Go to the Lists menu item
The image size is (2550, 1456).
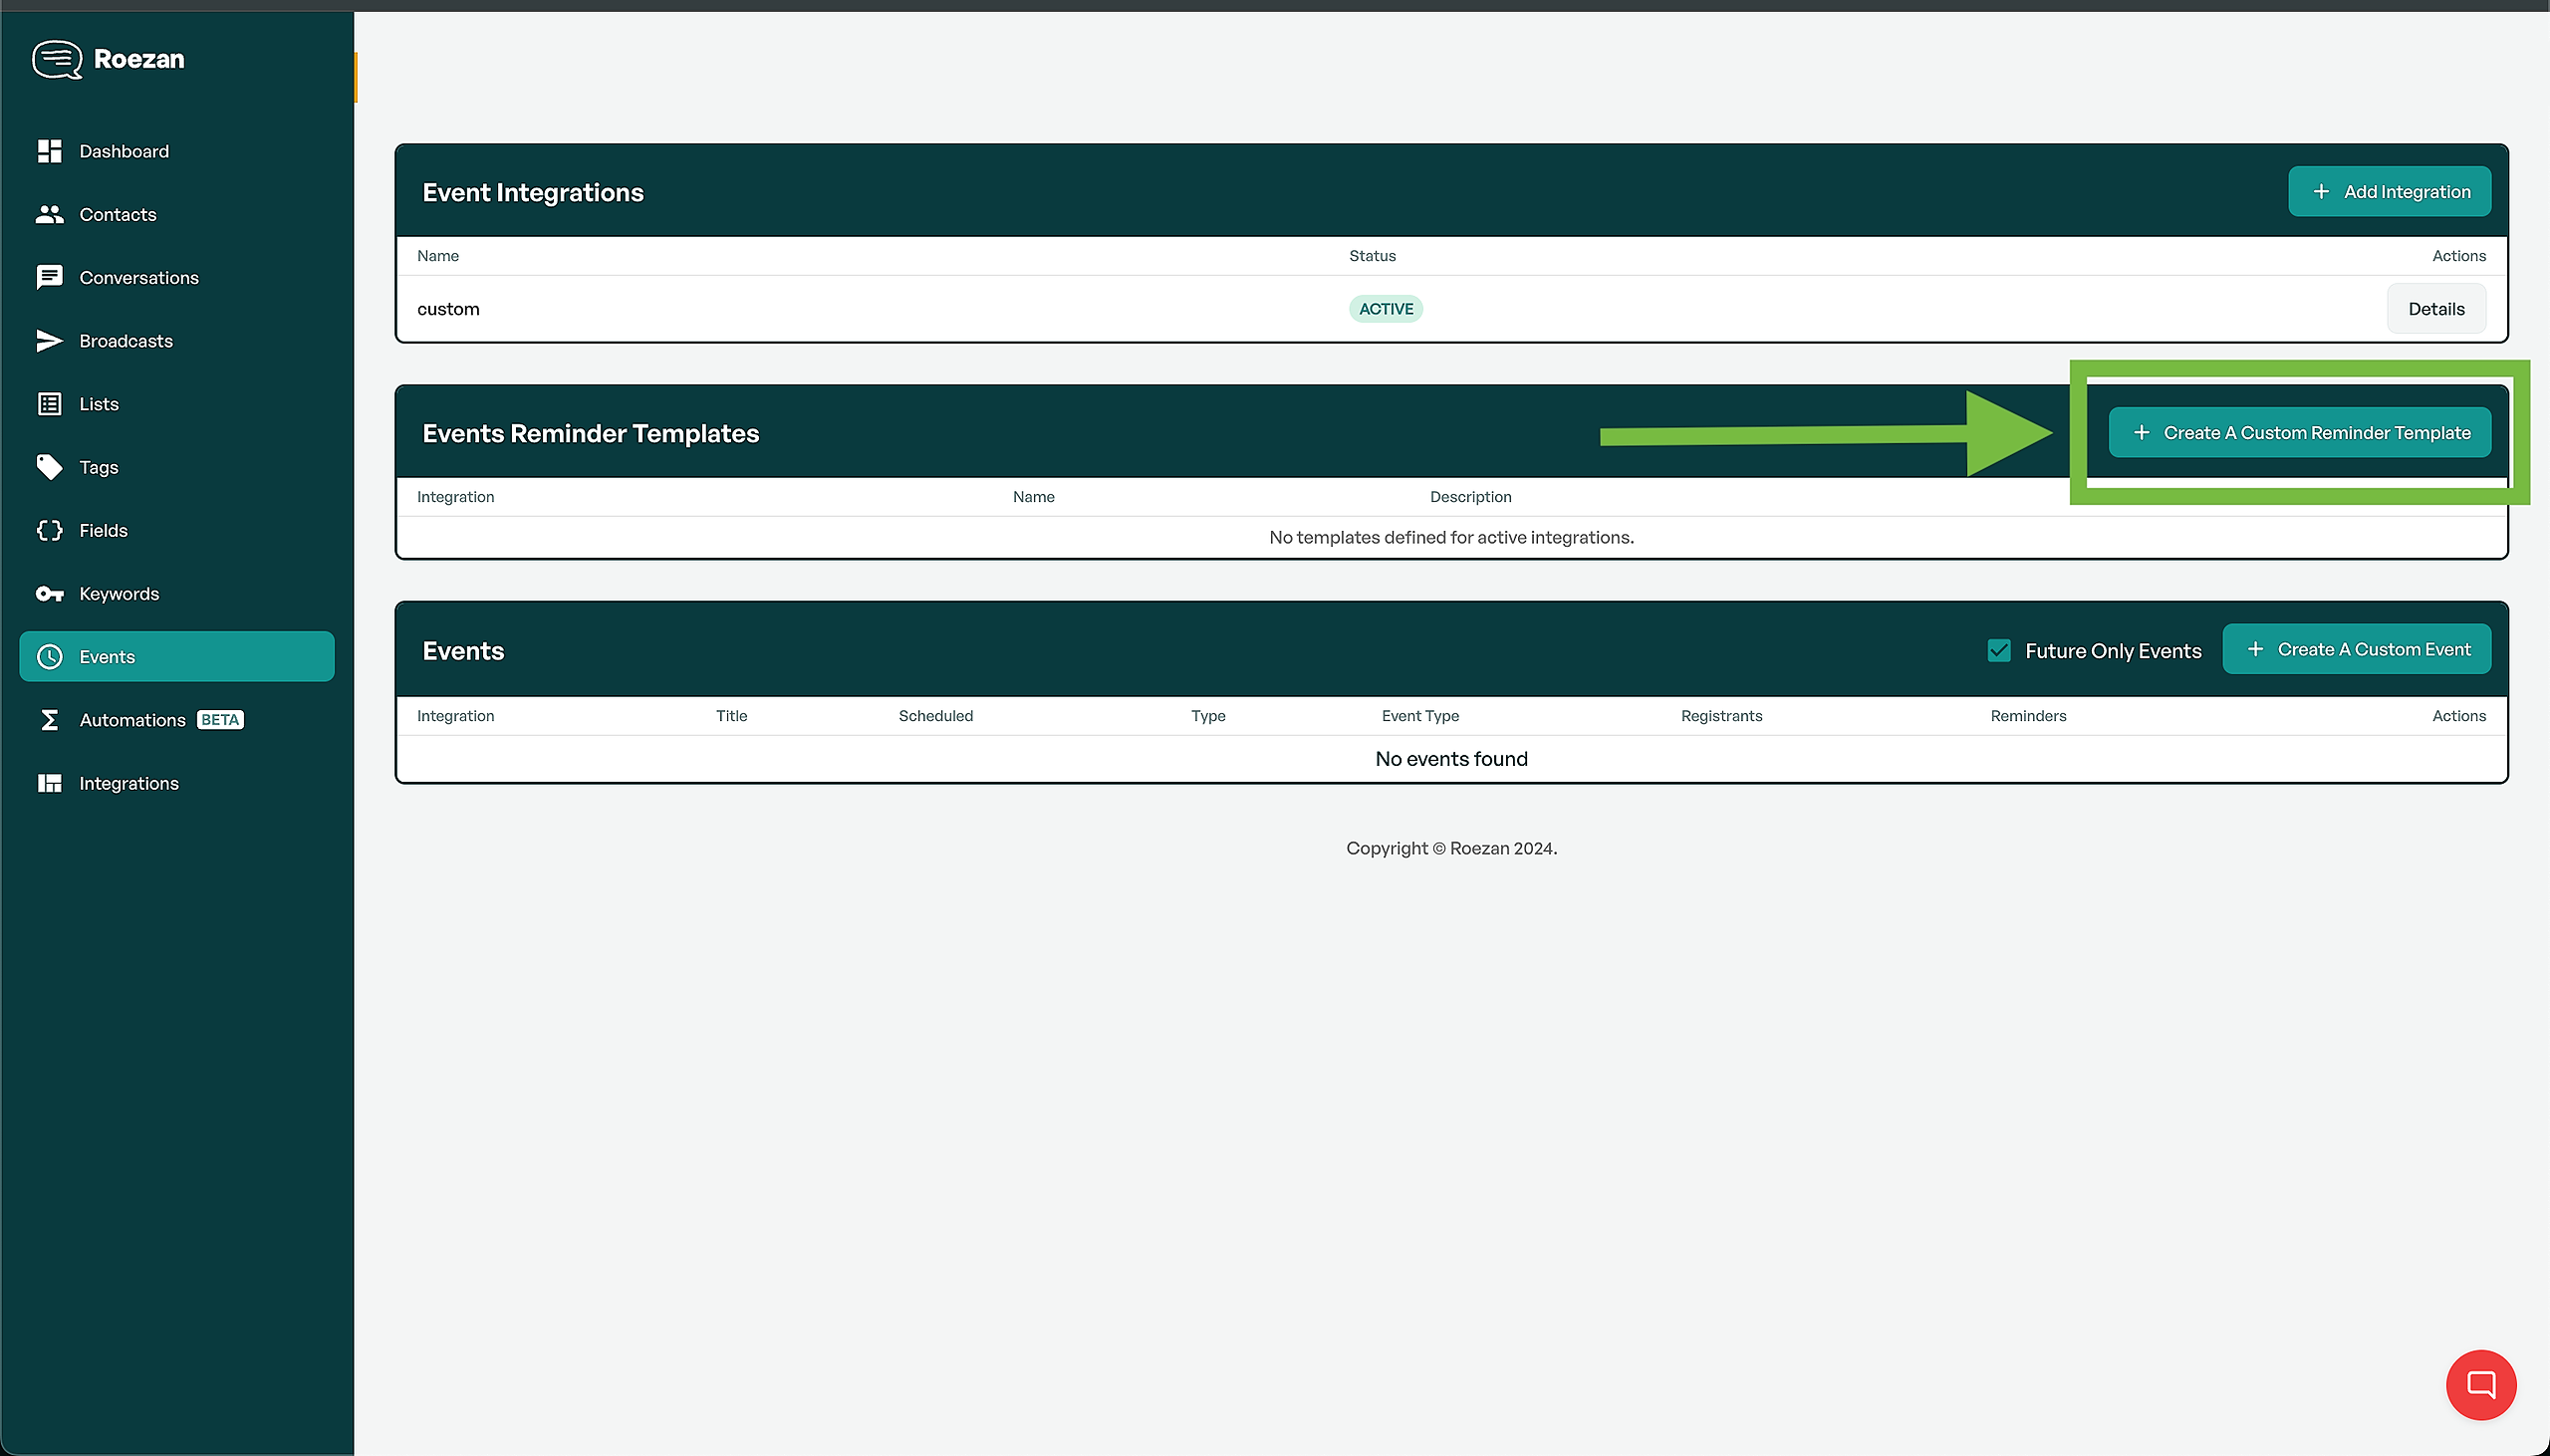(x=98, y=404)
